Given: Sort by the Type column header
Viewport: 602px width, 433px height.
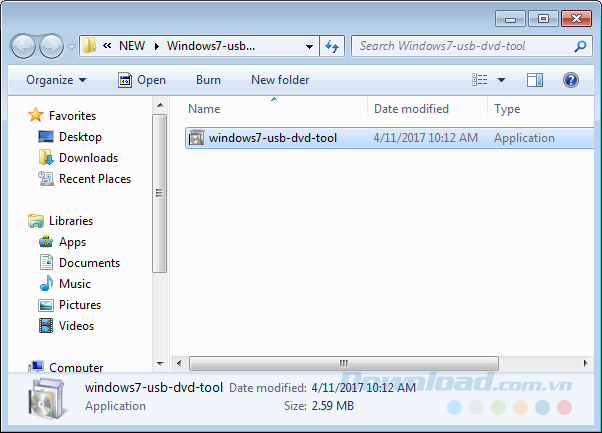Looking at the screenshot, I should pyautogui.click(x=507, y=109).
